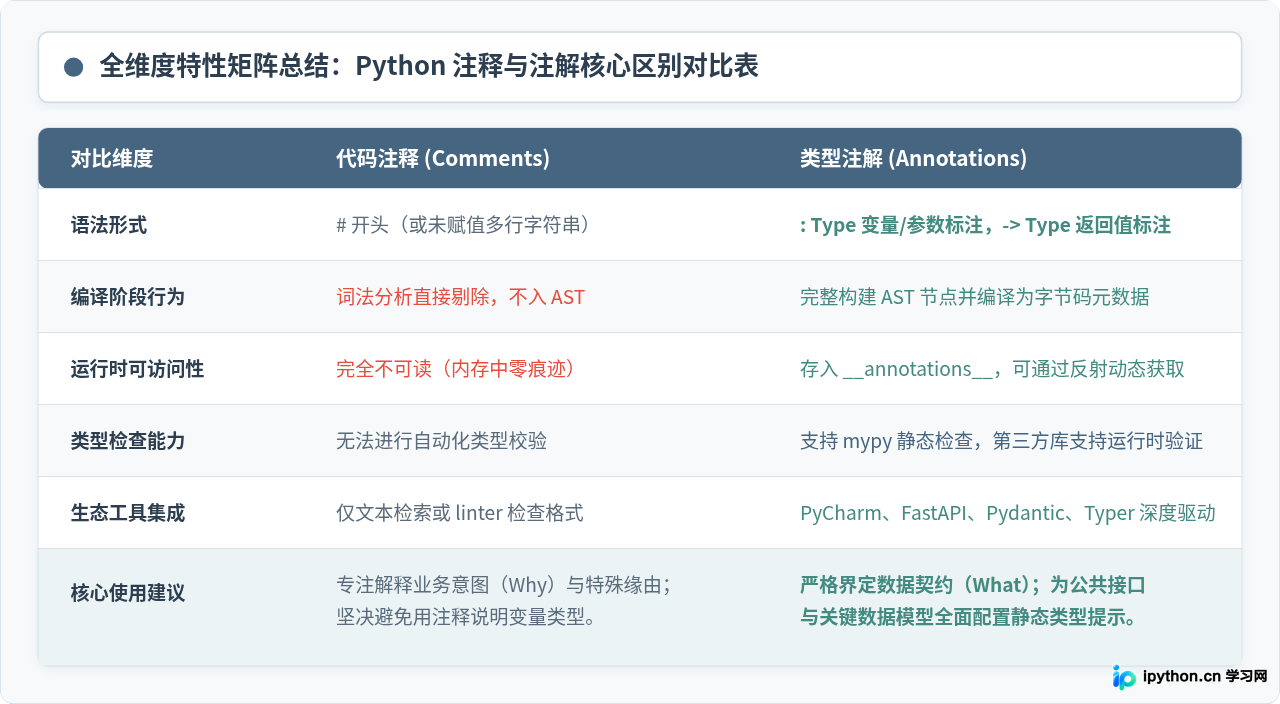The image size is (1280, 704).
Task: Click the text 坚决避免用注释说明变量类型
Action: click(467, 617)
